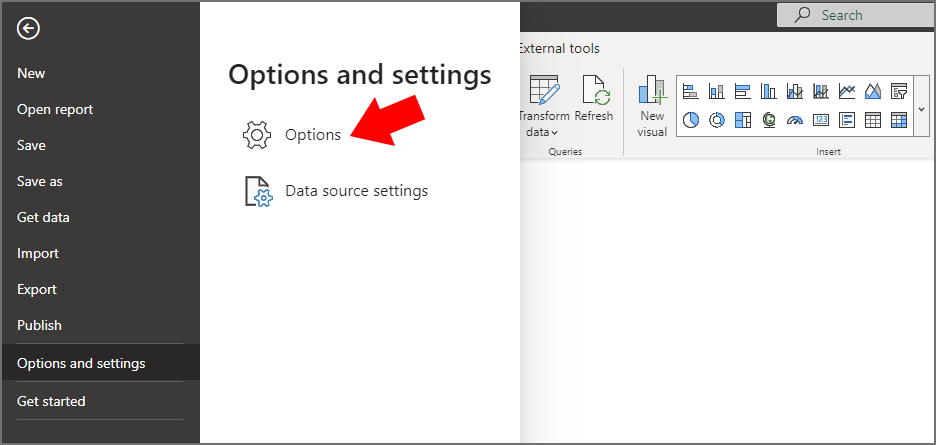The height and width of the screenshot is (445, 936).
Task: Choose Publish from the File menu
Action: point(39,326)
